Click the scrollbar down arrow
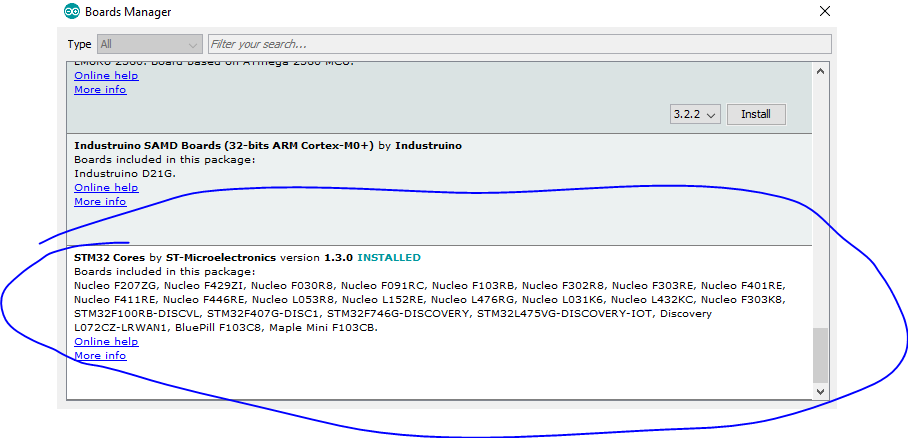Viewport: 908px width, 438px height. [x=820, y=391]
